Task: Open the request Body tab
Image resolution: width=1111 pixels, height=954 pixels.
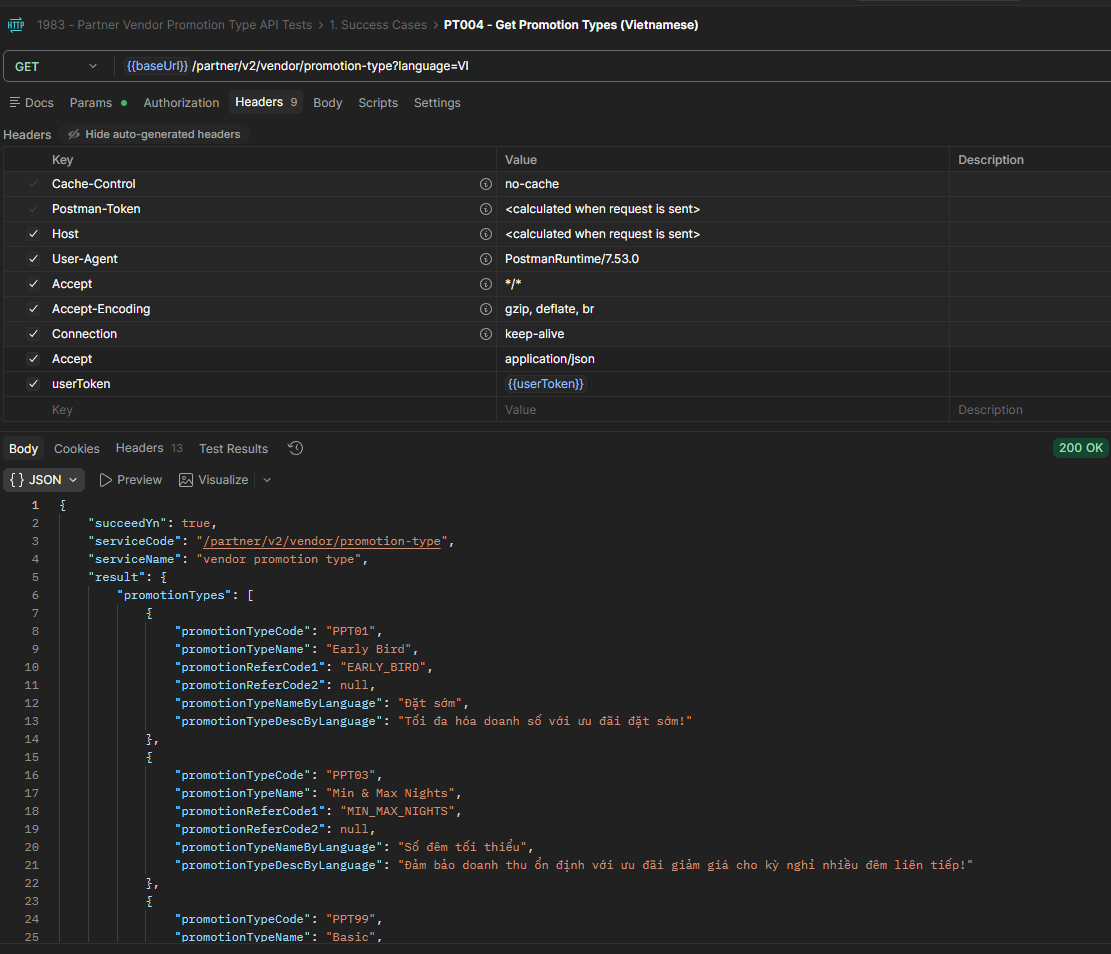Action: click(327, 103)
